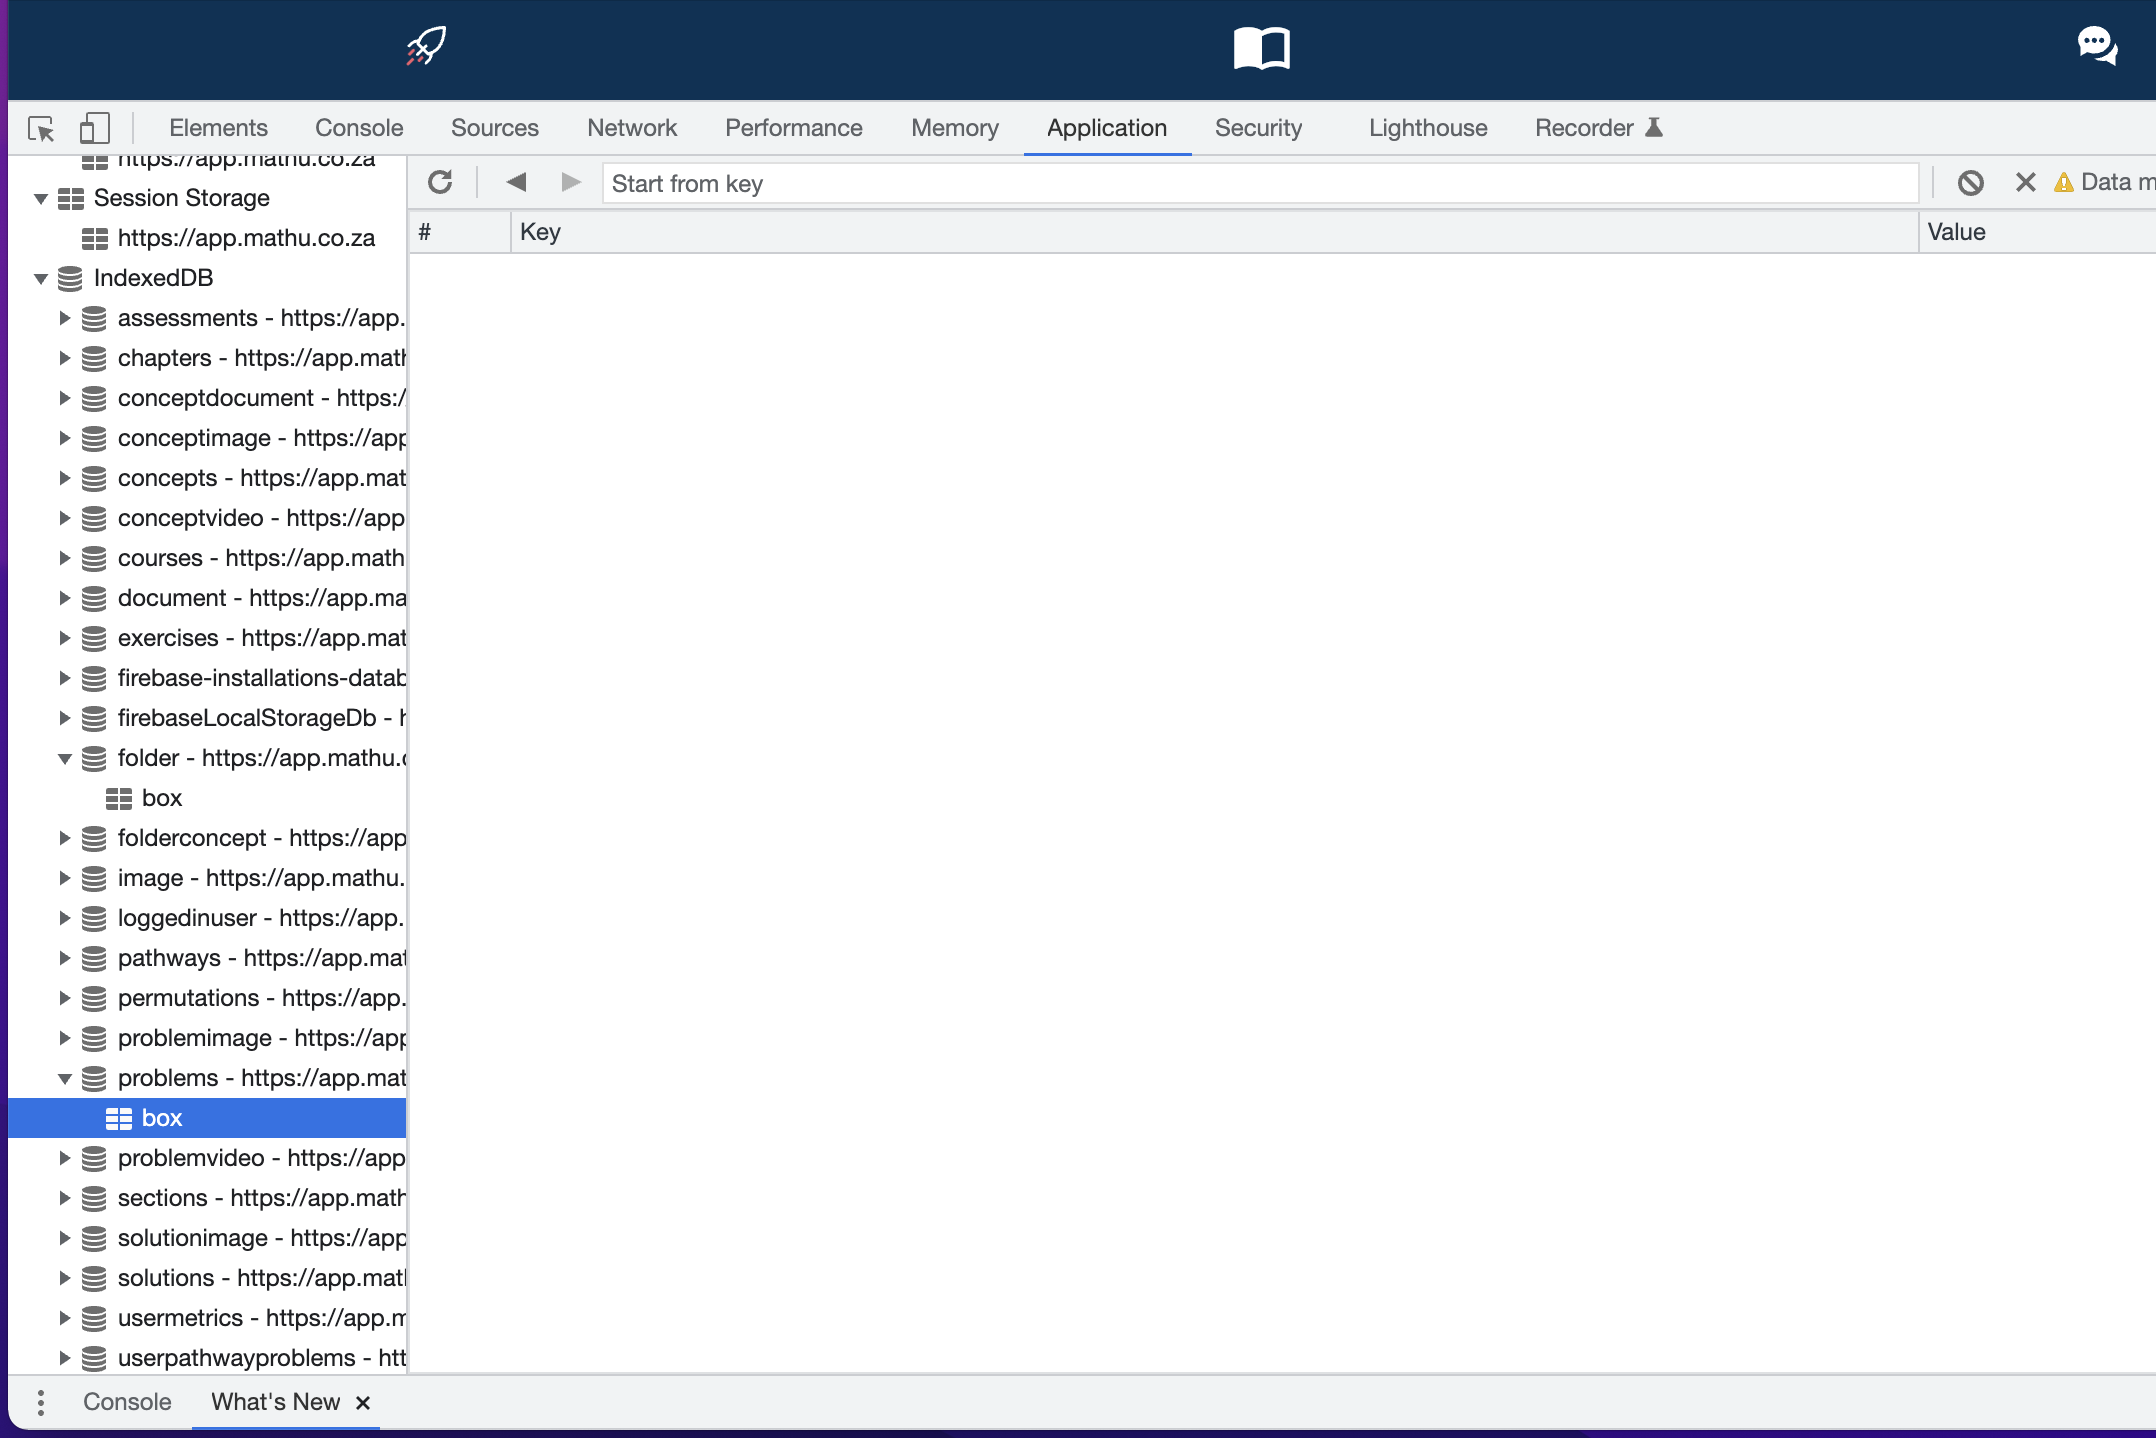Open the book icon in the app header

(x=1262, y=47)
